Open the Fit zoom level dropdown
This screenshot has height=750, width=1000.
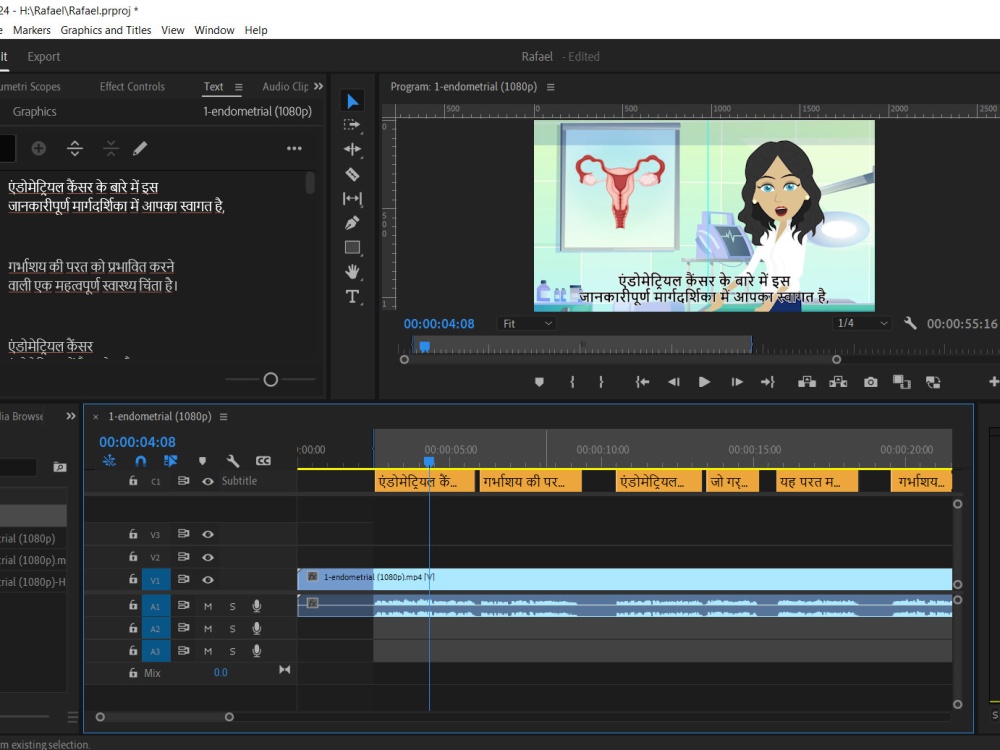pyautogui.click(x=527, y=323)
